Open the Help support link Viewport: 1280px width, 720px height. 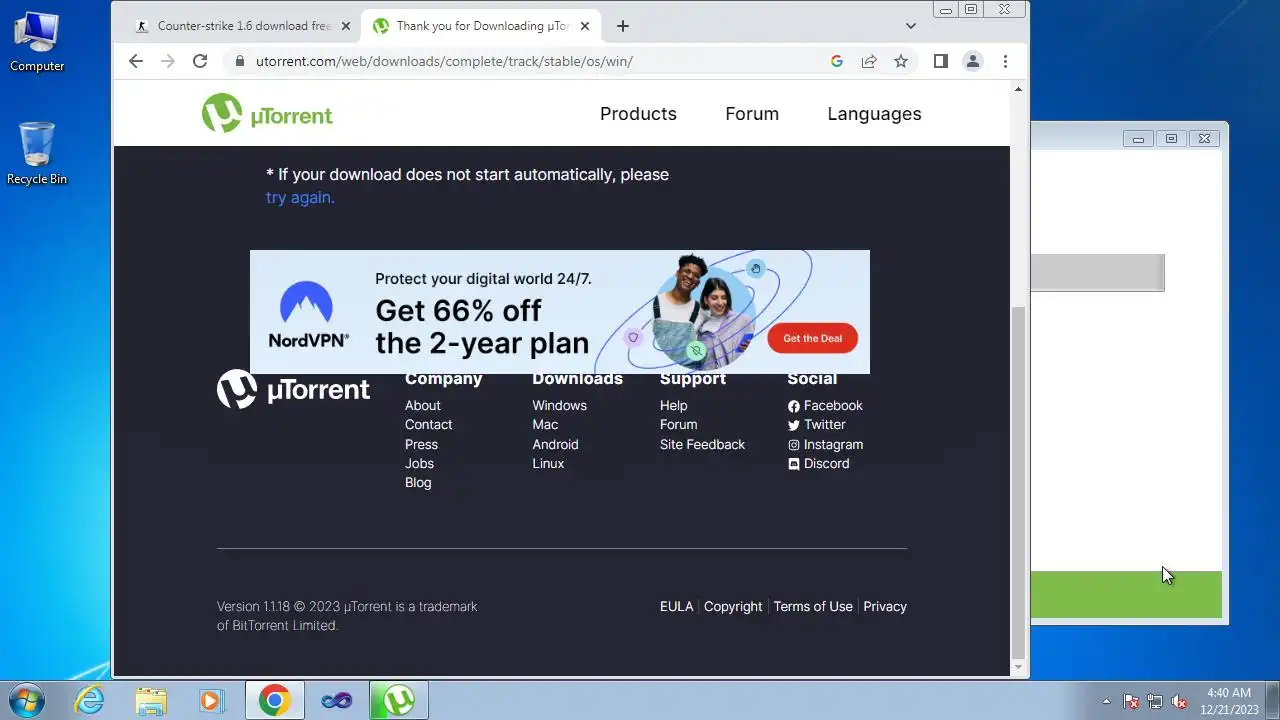tap(673, 405)
